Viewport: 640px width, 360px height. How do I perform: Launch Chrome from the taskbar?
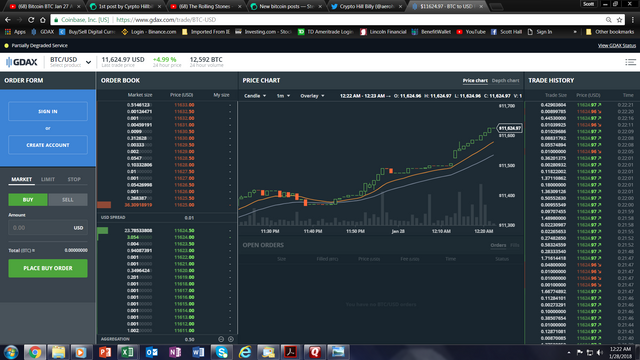coord(35,352)
